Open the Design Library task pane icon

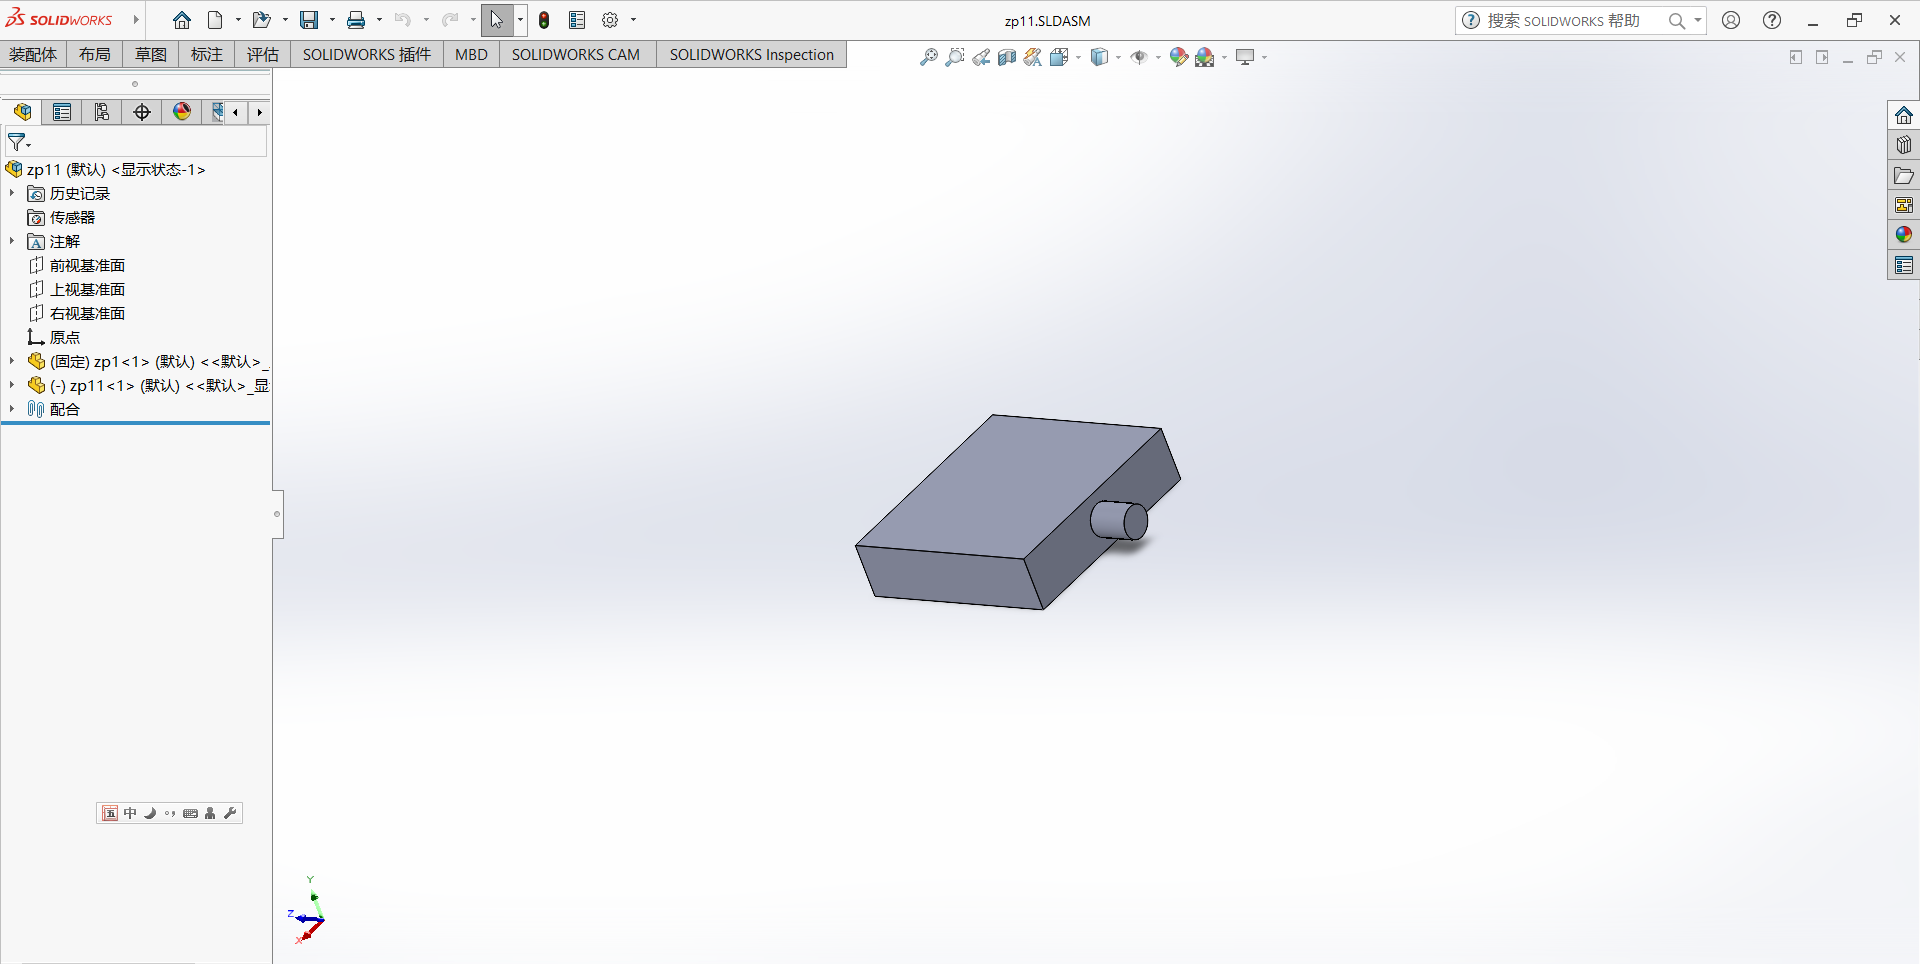coord(1903,145)
